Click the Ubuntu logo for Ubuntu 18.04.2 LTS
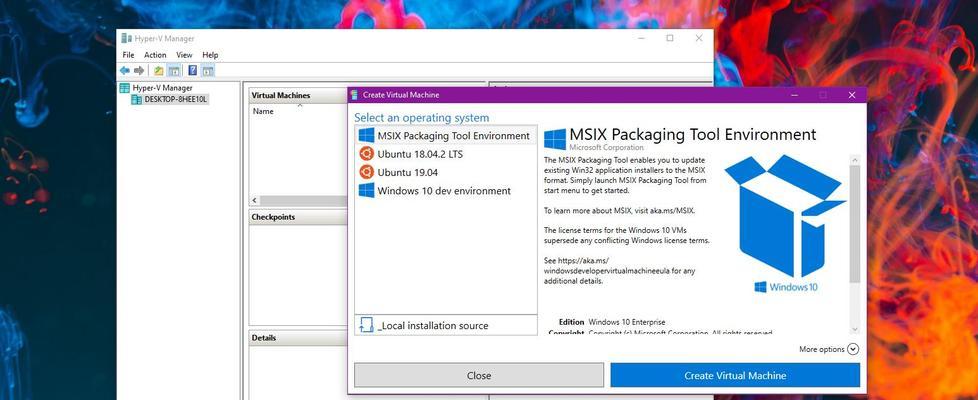The width and height of the screenshot is (978, 400). tap(367, 154)
